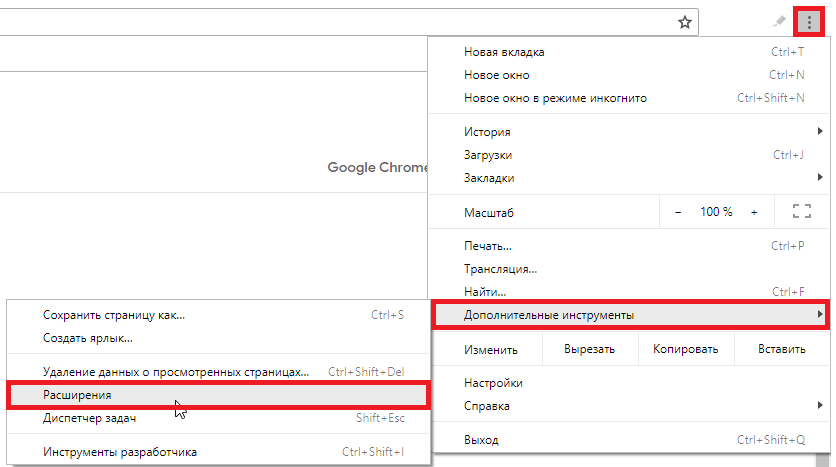
Task: Decrease zoom with the minus button
Action: (x=678, y=212)
